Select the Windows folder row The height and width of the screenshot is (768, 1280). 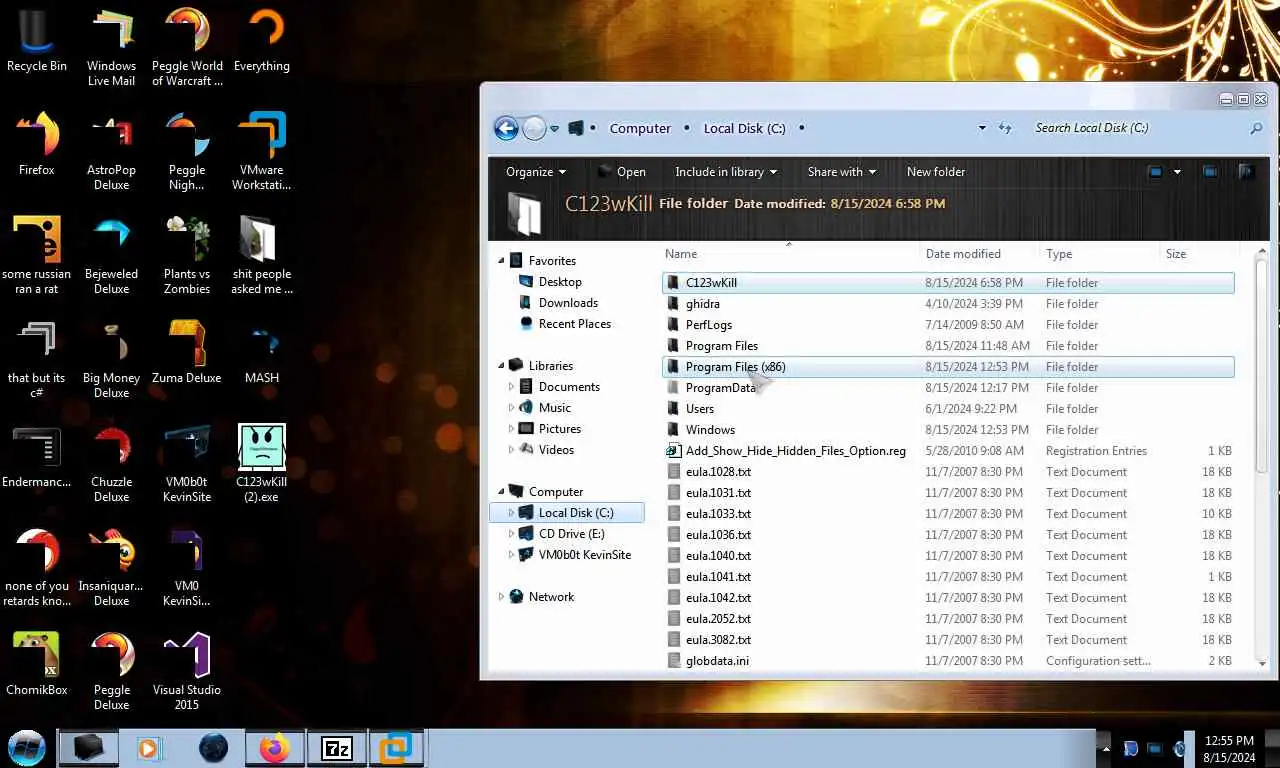[948, 430]
